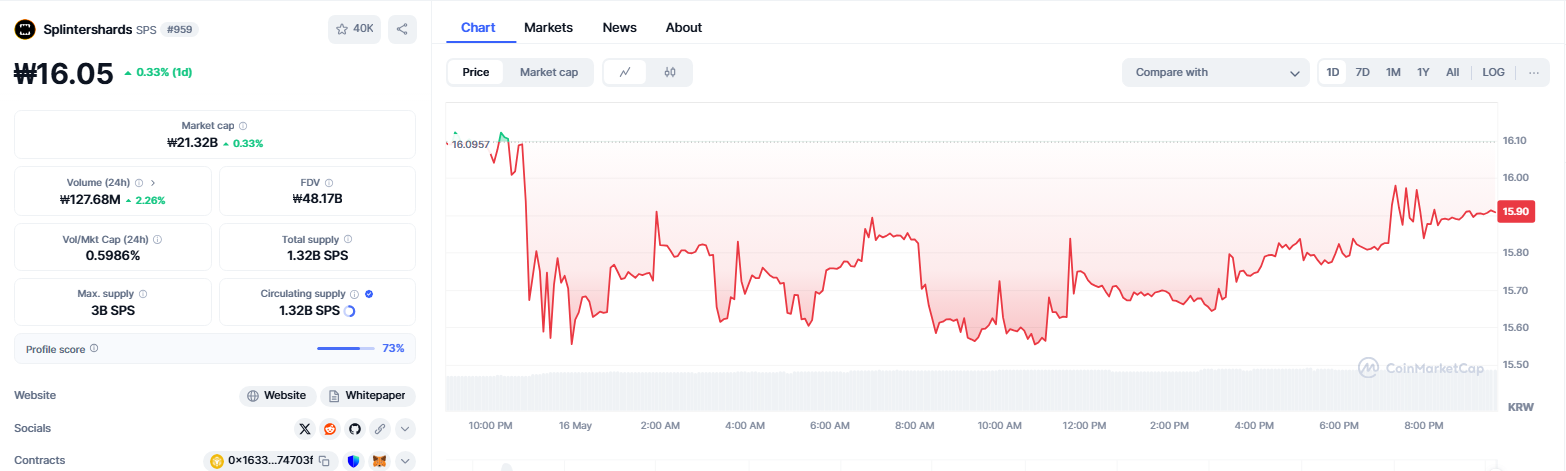The image size is (1566, 471).
Task: Select the All time range
Action: (x=1453, y=72)
